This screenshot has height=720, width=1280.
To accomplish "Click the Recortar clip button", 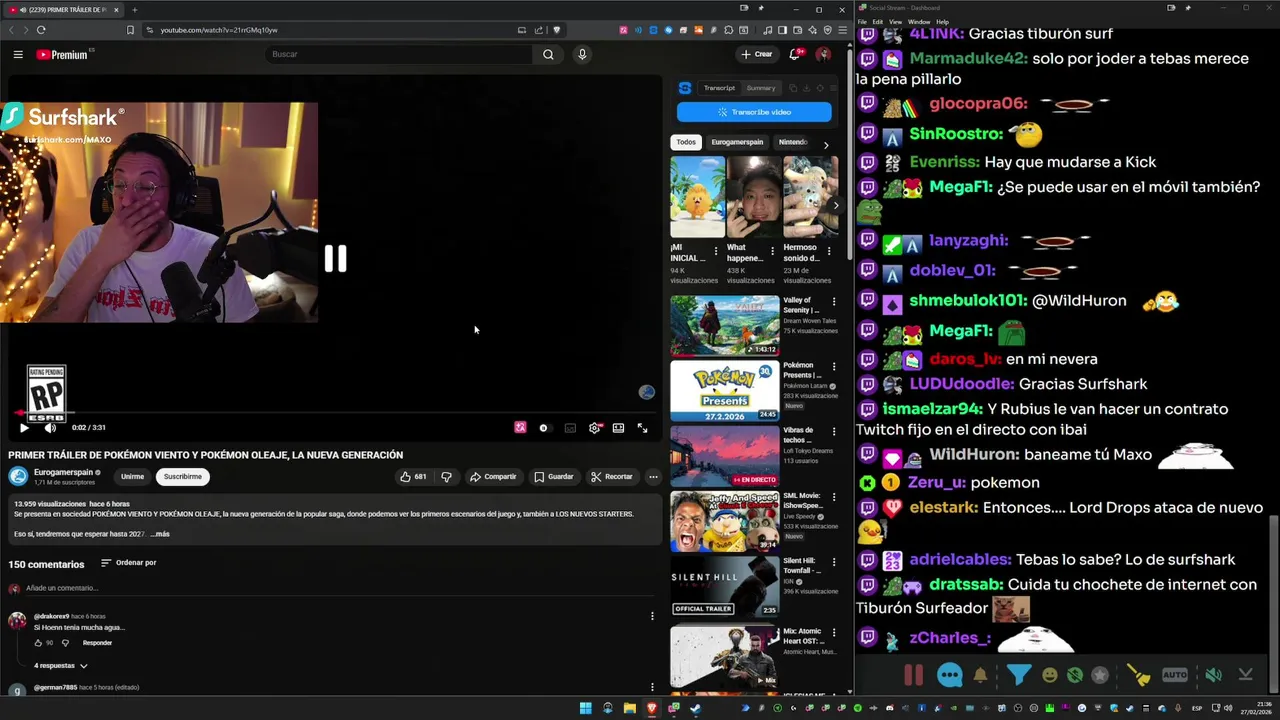I will click(611, 477).
